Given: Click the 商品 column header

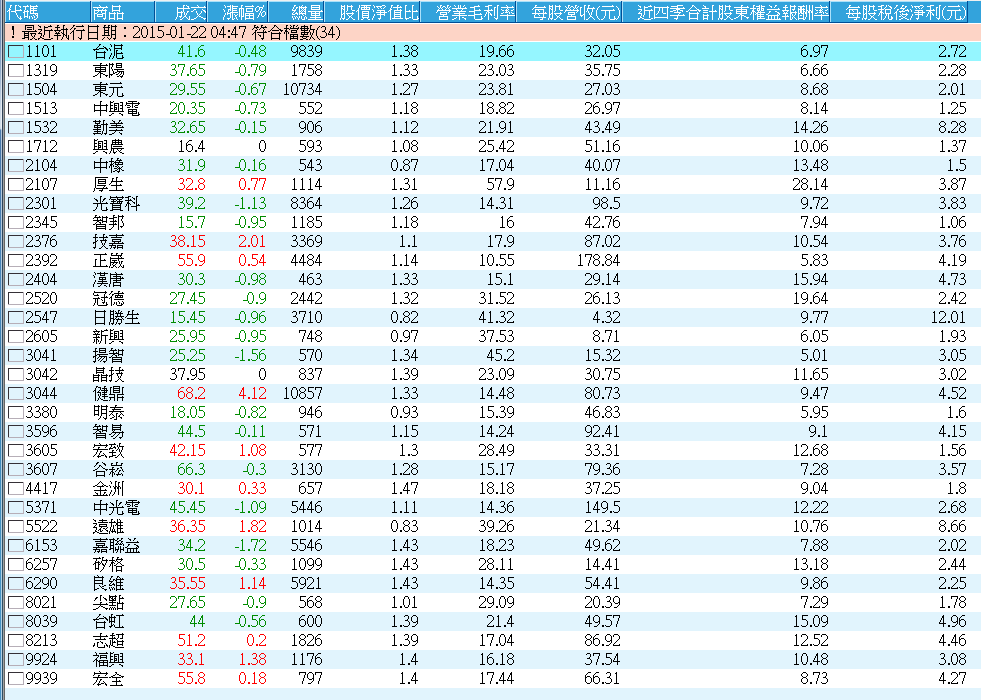Looking at the screenshot, I should pyautogui.click(x=109, y=13).
